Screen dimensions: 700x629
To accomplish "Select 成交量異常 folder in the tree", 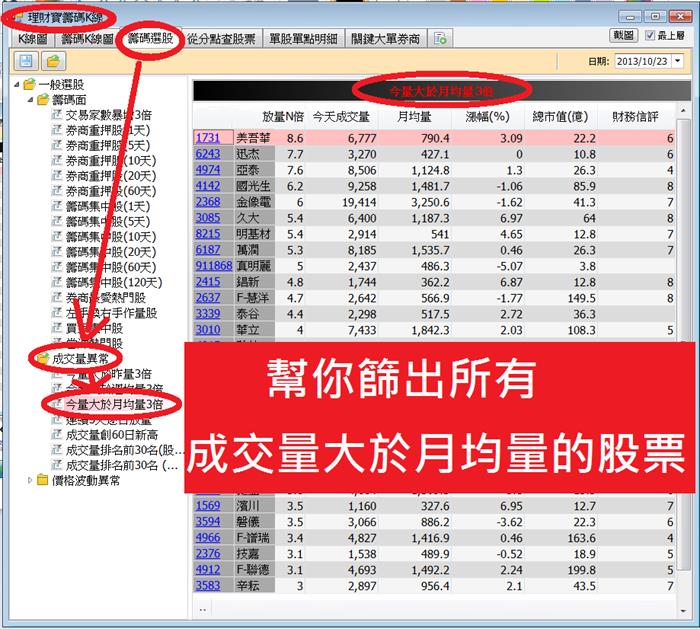I will point(80,358).
